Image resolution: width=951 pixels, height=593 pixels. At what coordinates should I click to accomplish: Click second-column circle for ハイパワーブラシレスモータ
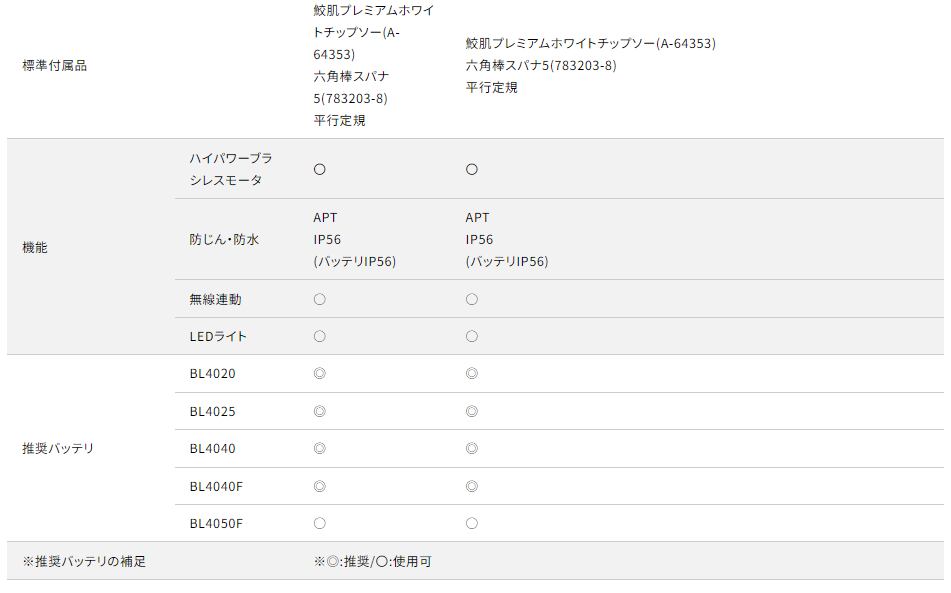point(471,169)
